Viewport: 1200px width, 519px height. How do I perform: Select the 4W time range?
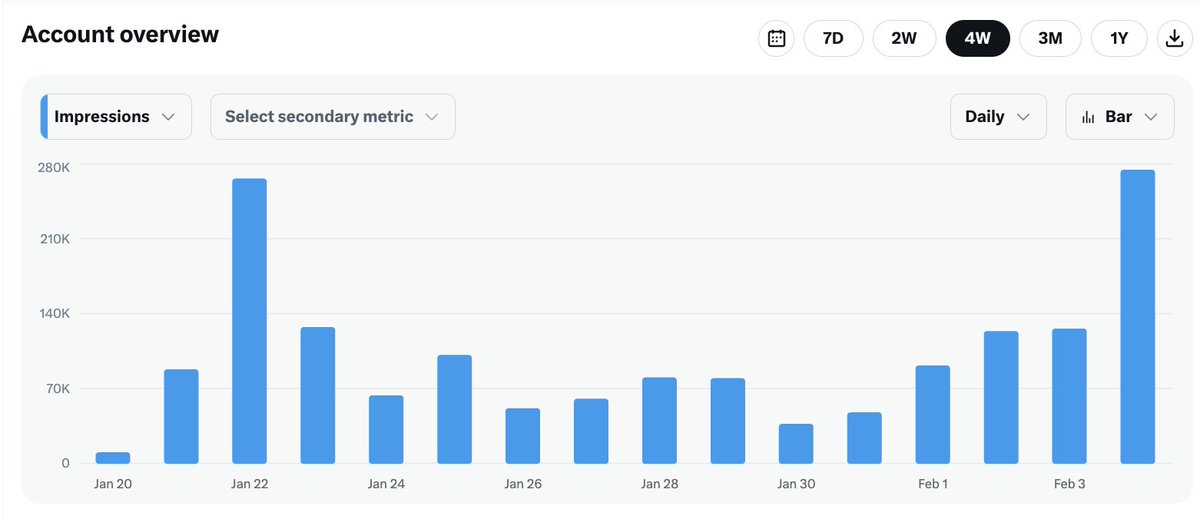pyautogui.click(x=978, y=39)
